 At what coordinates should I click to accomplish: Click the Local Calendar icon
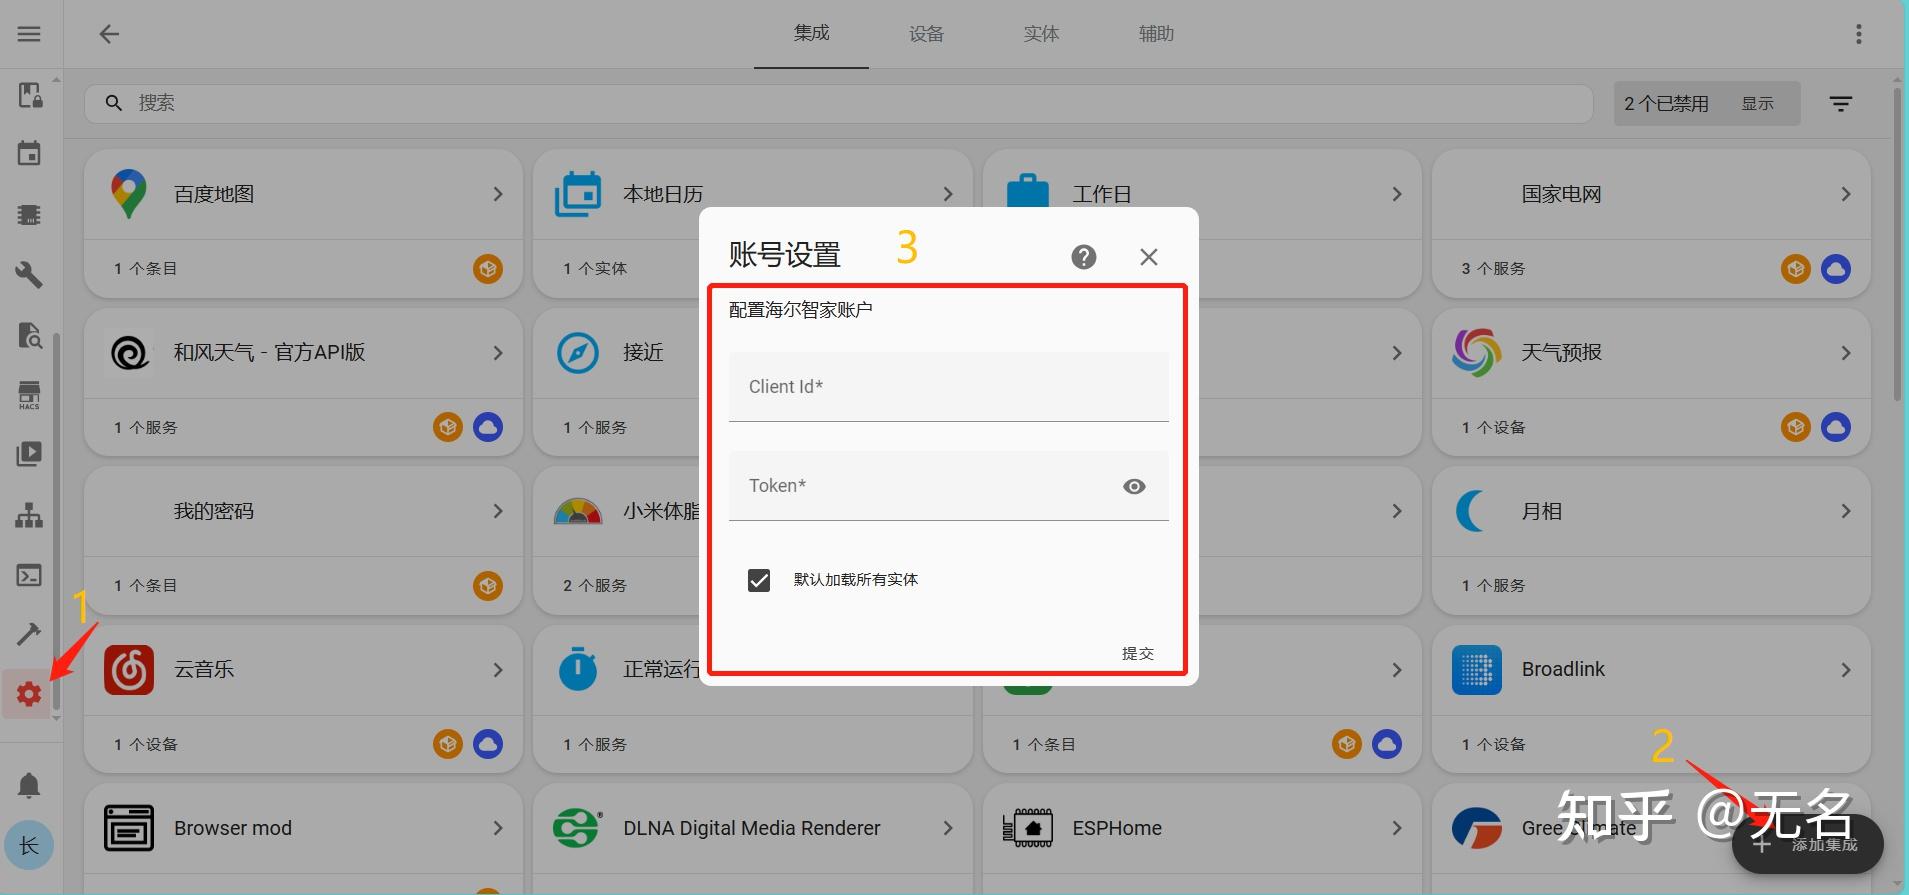coord(578,194)
